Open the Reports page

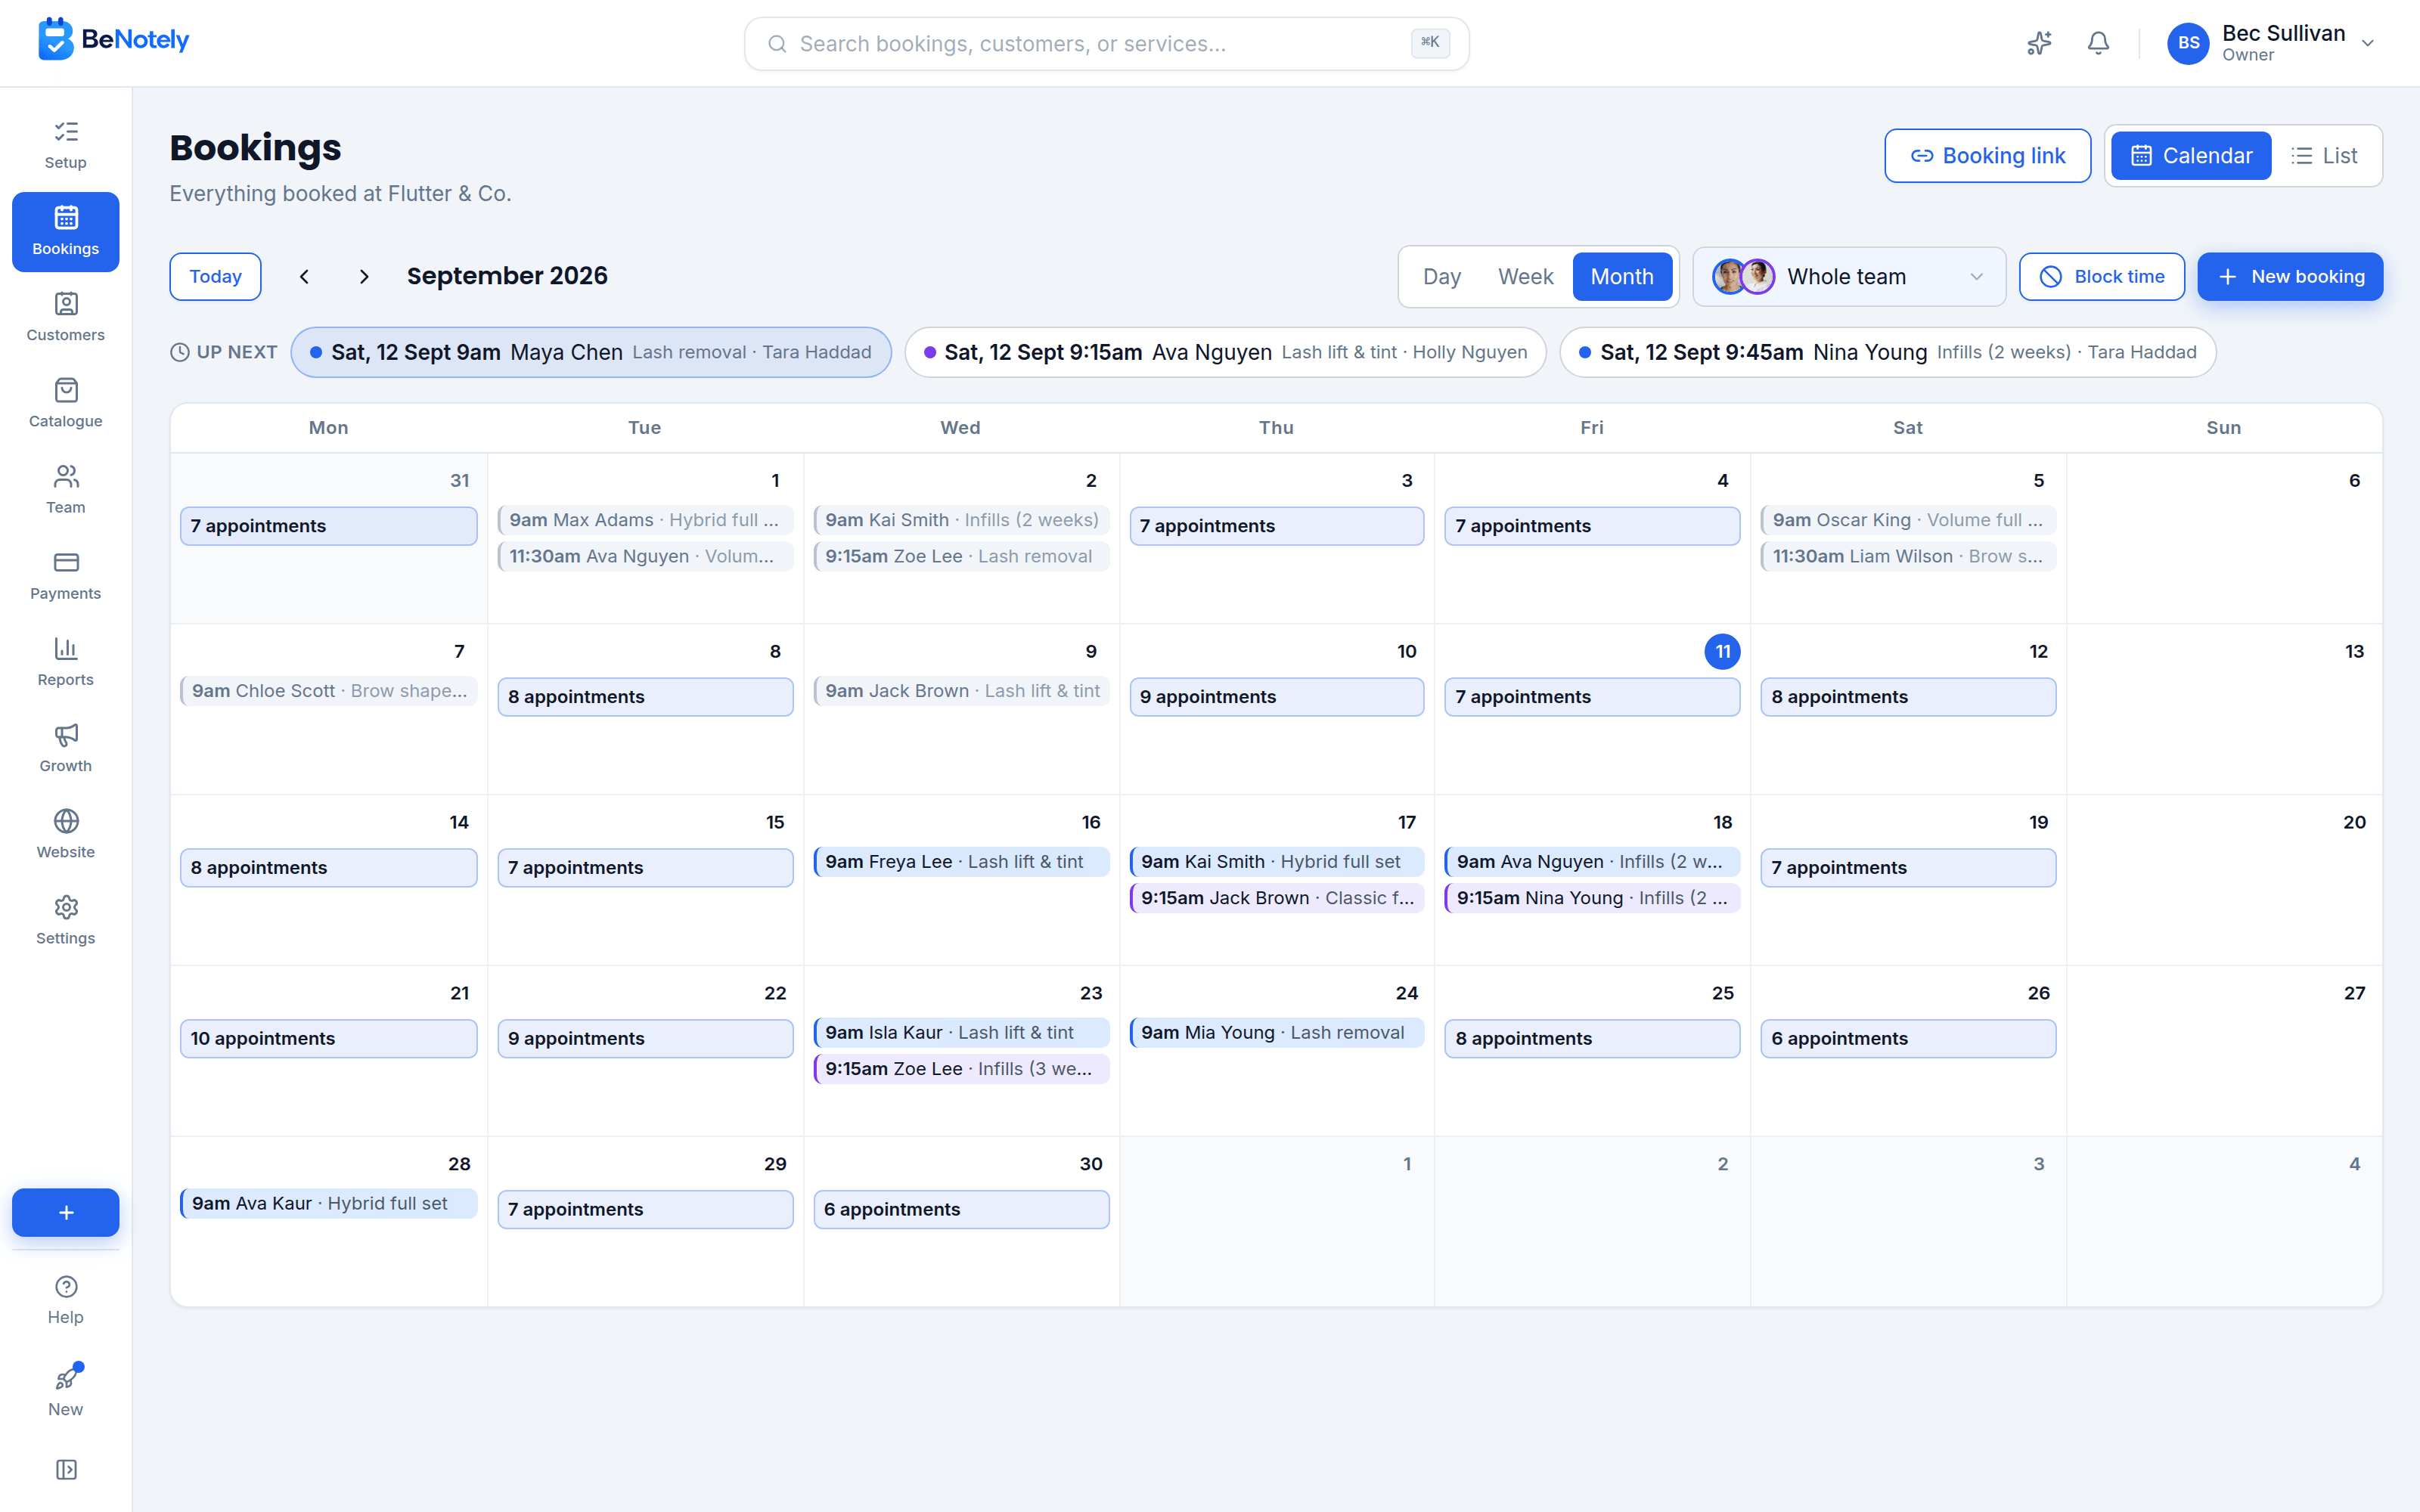click(x=66, y=662)
